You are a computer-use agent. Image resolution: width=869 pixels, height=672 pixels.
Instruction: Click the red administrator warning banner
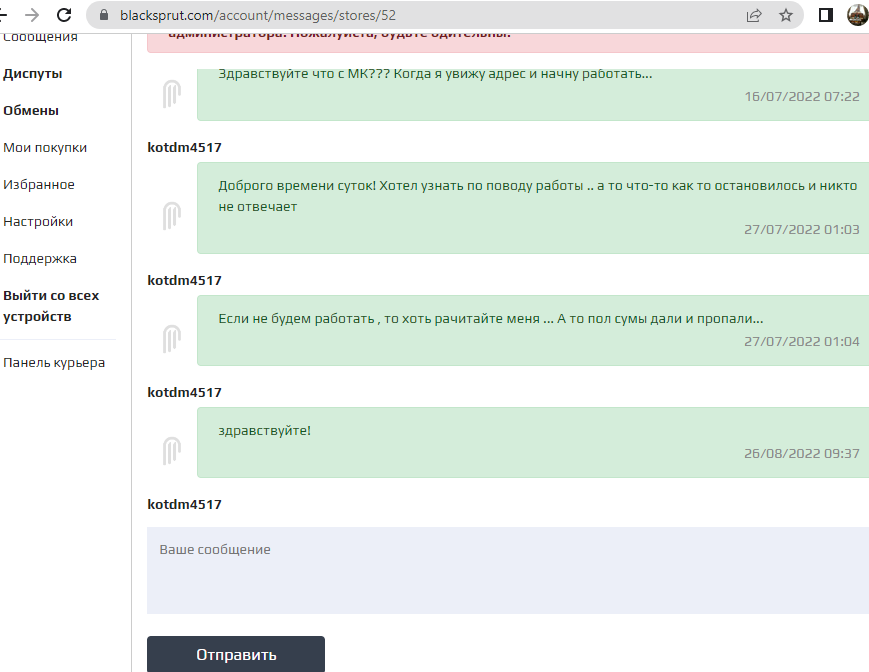pyautogui.click(x=508, y=43)
